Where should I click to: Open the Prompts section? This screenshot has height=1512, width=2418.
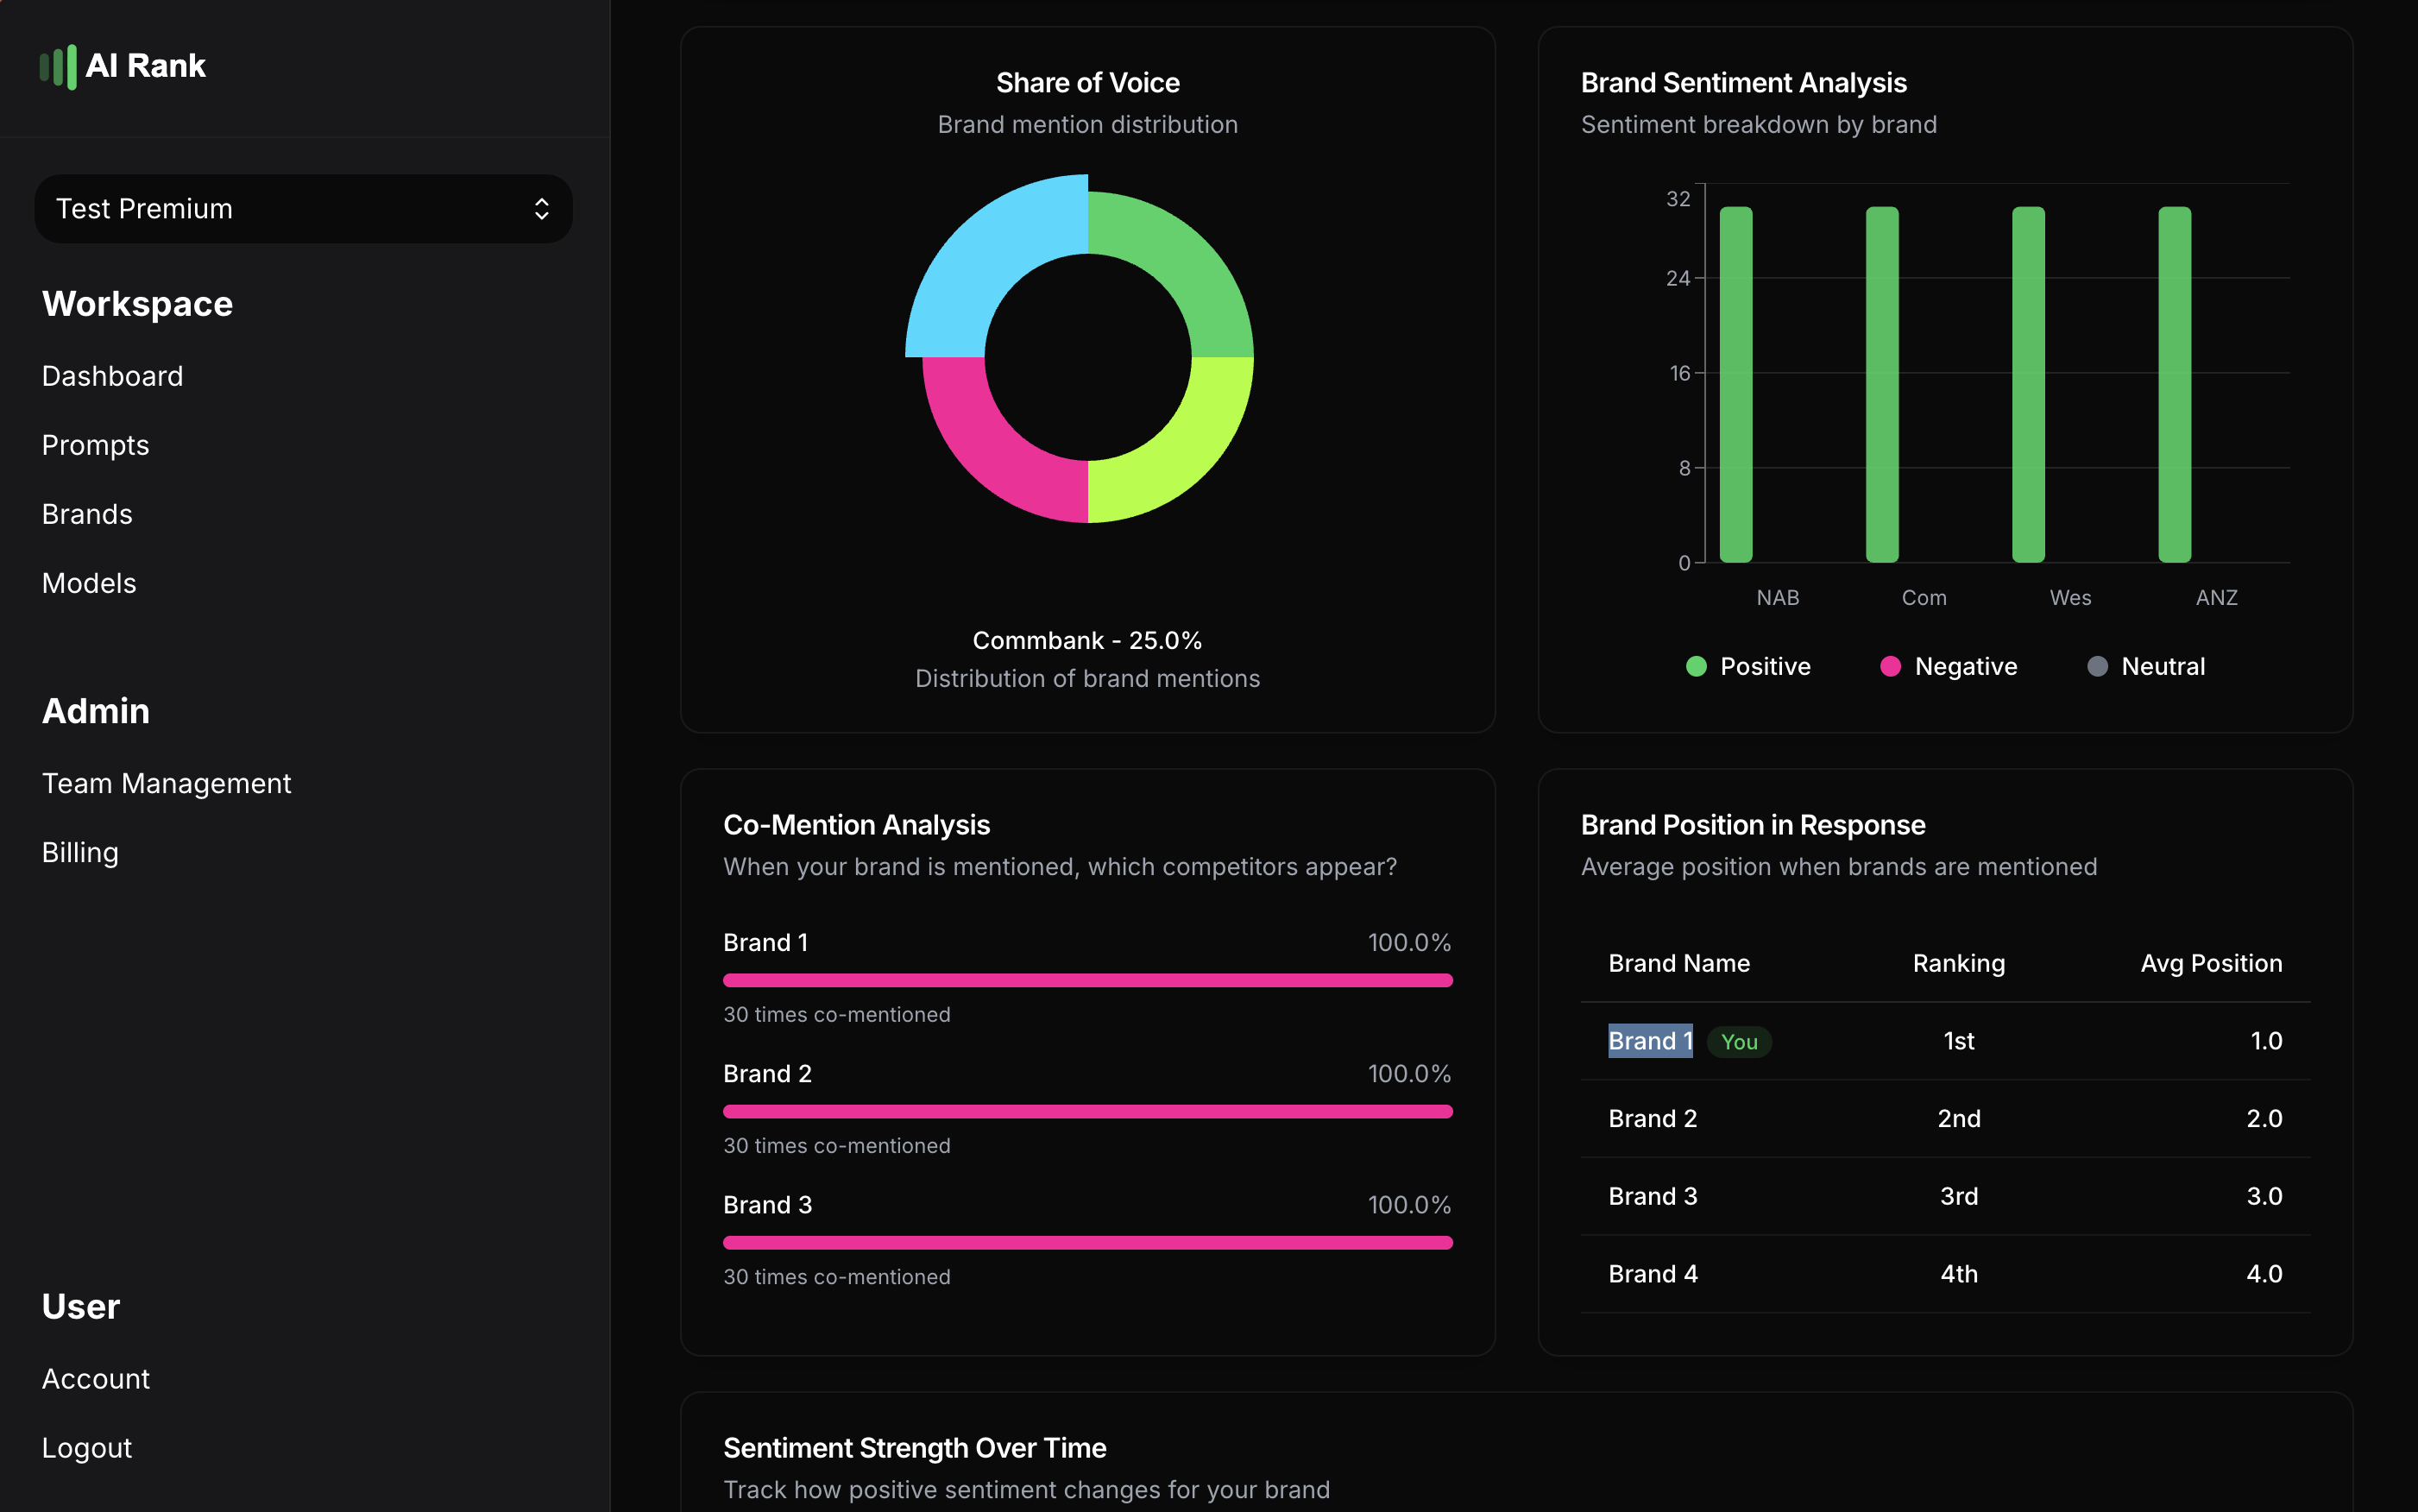(95, 445)
